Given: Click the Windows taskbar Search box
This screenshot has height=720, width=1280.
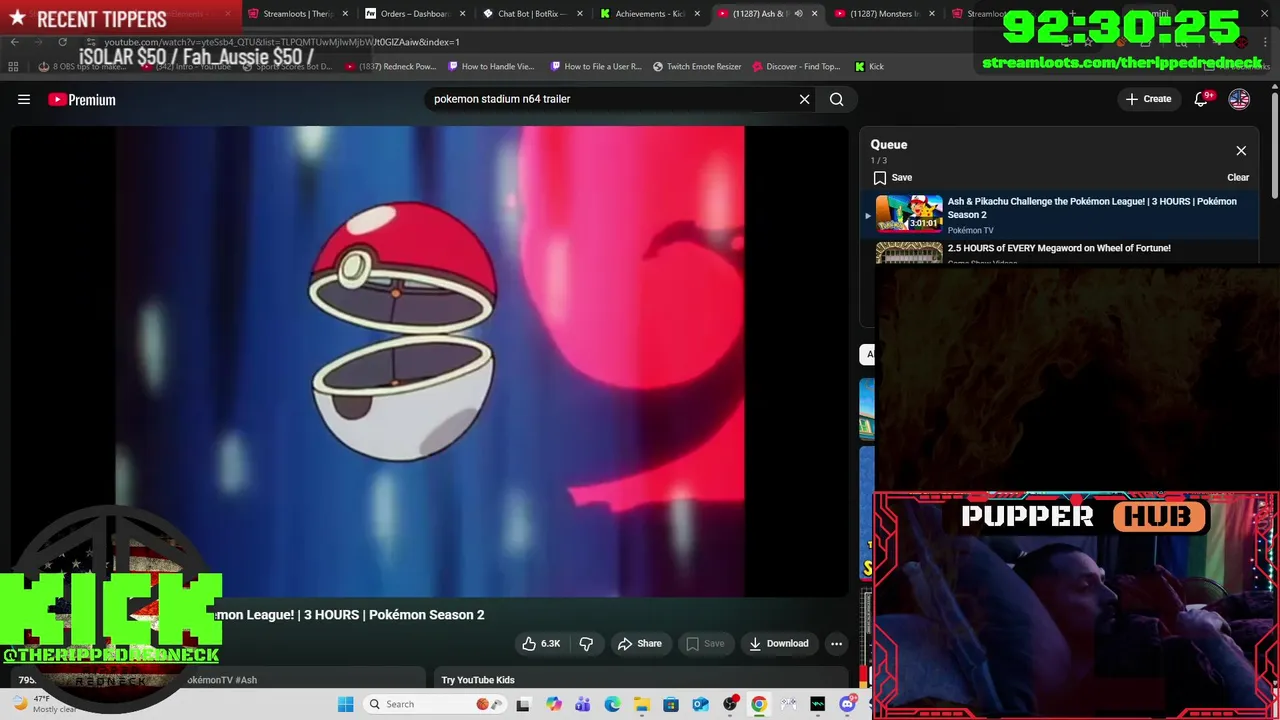Looking at the screenshot, I should [435, 704].
